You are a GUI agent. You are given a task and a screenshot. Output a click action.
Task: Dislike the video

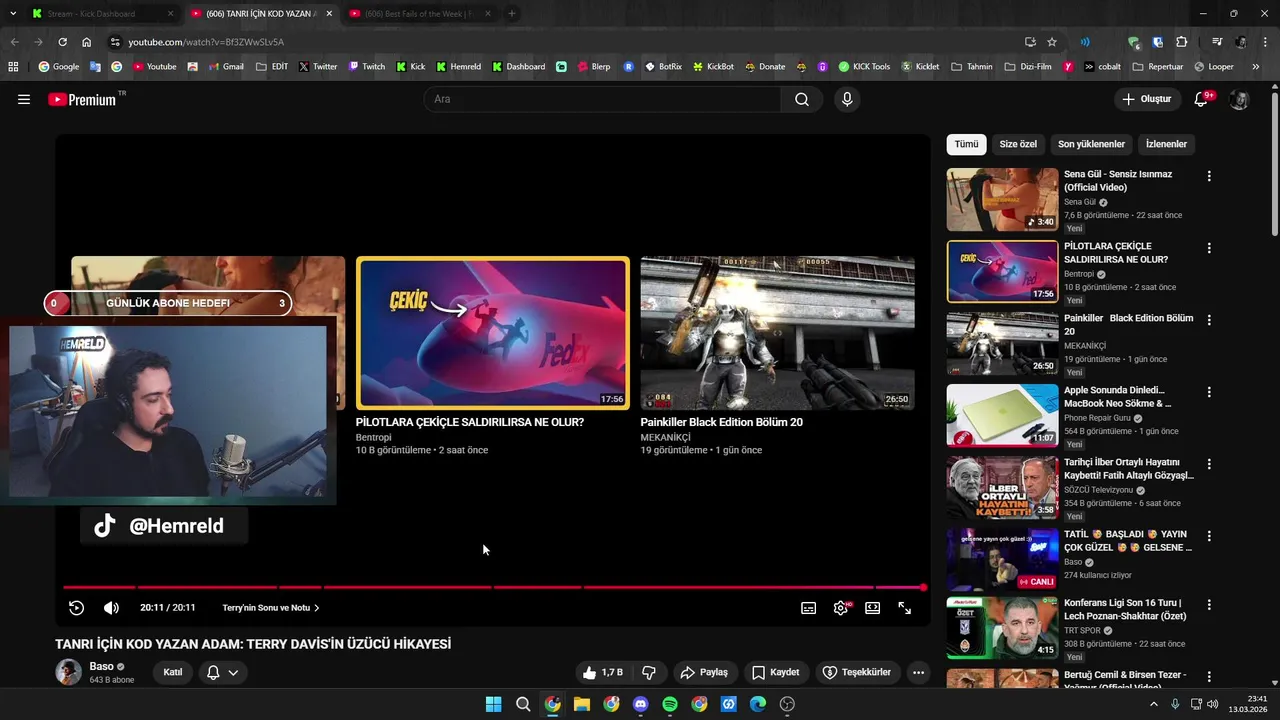click(649, 672)
